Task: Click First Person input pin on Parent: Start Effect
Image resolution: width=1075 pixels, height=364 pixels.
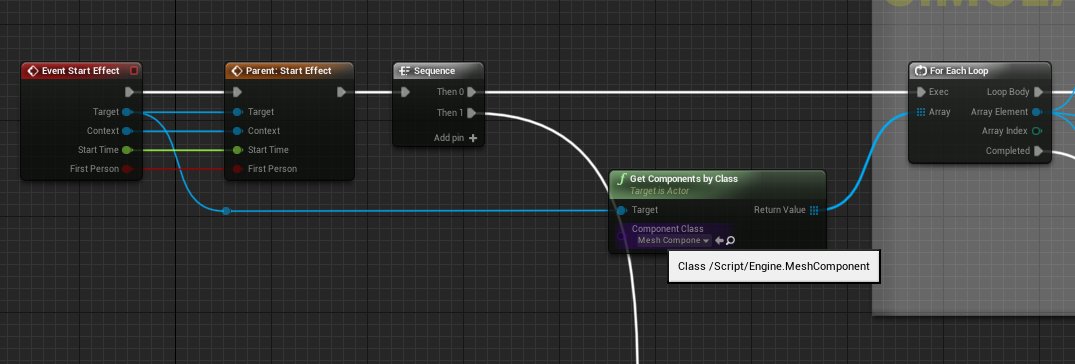Action: pos(237,169)
